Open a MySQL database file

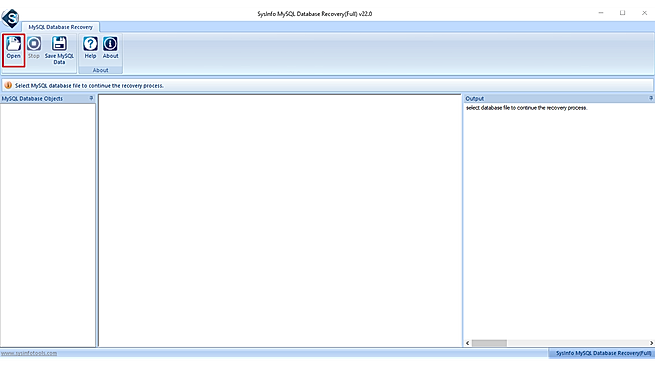[13, 49]
